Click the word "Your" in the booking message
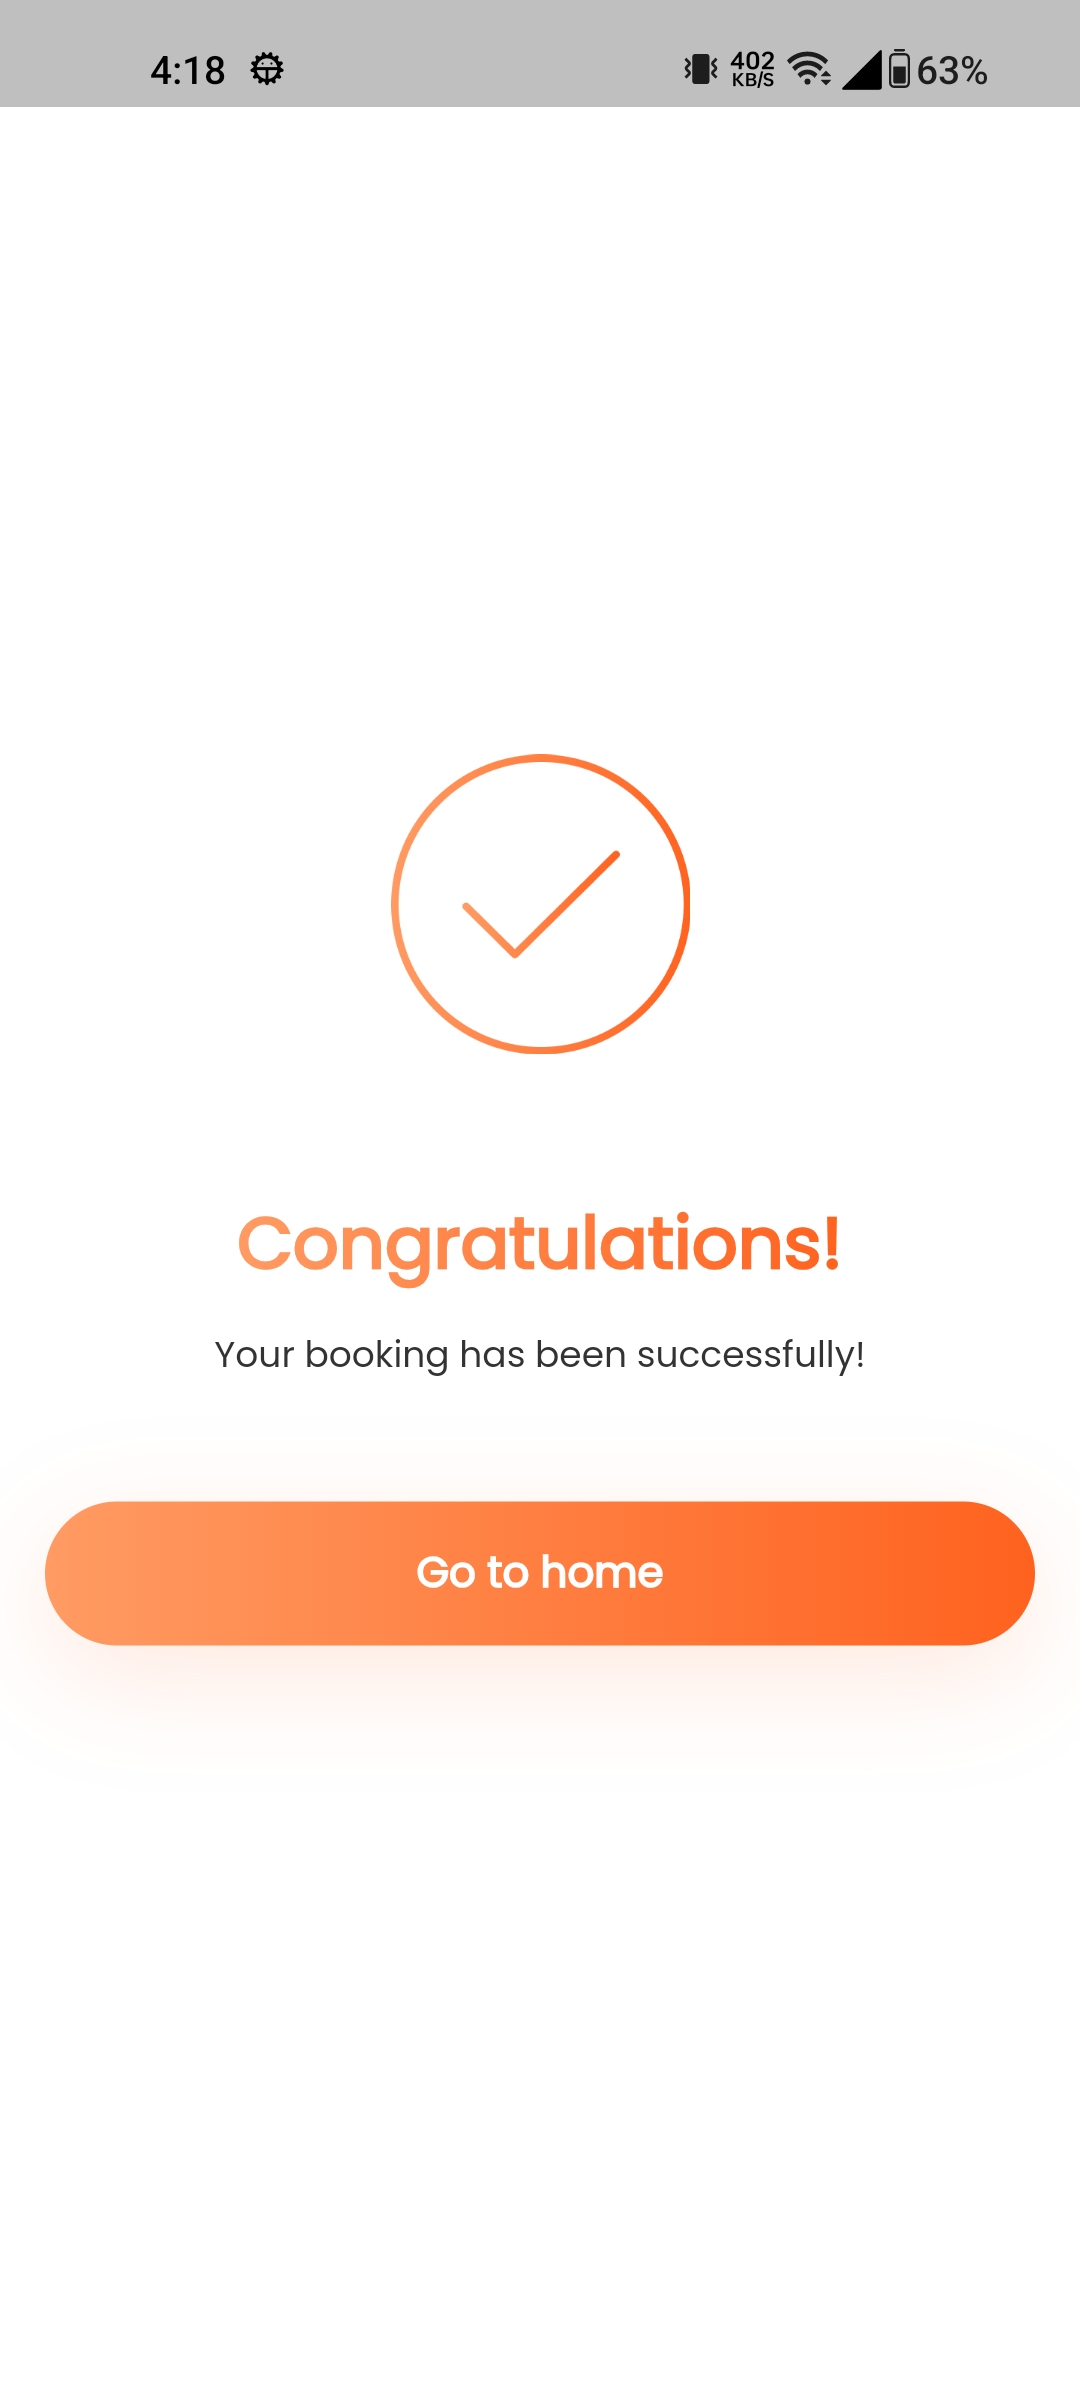Viewport: 1080px width, 2400px height. [x=255, y=1355]
